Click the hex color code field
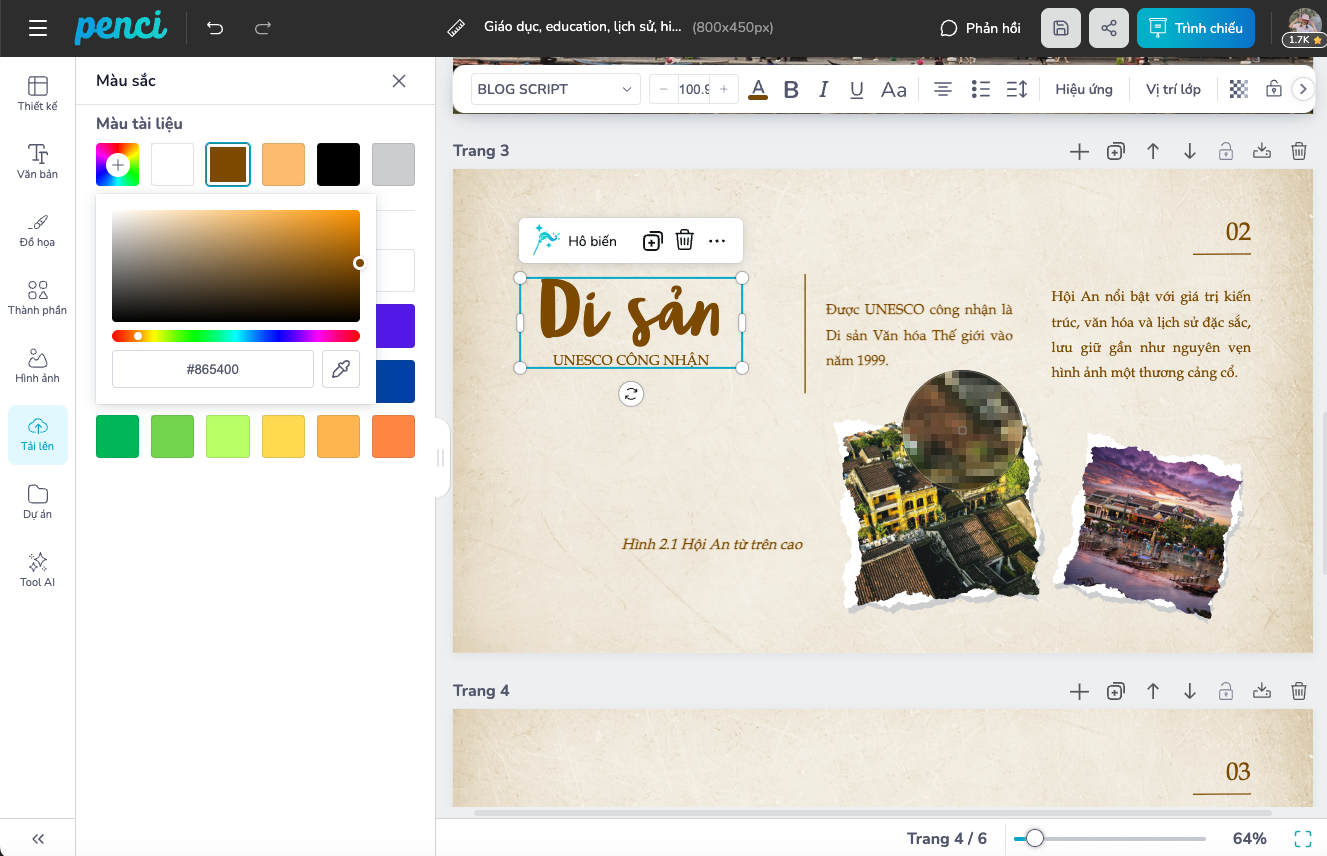 [x=213, y=369]
